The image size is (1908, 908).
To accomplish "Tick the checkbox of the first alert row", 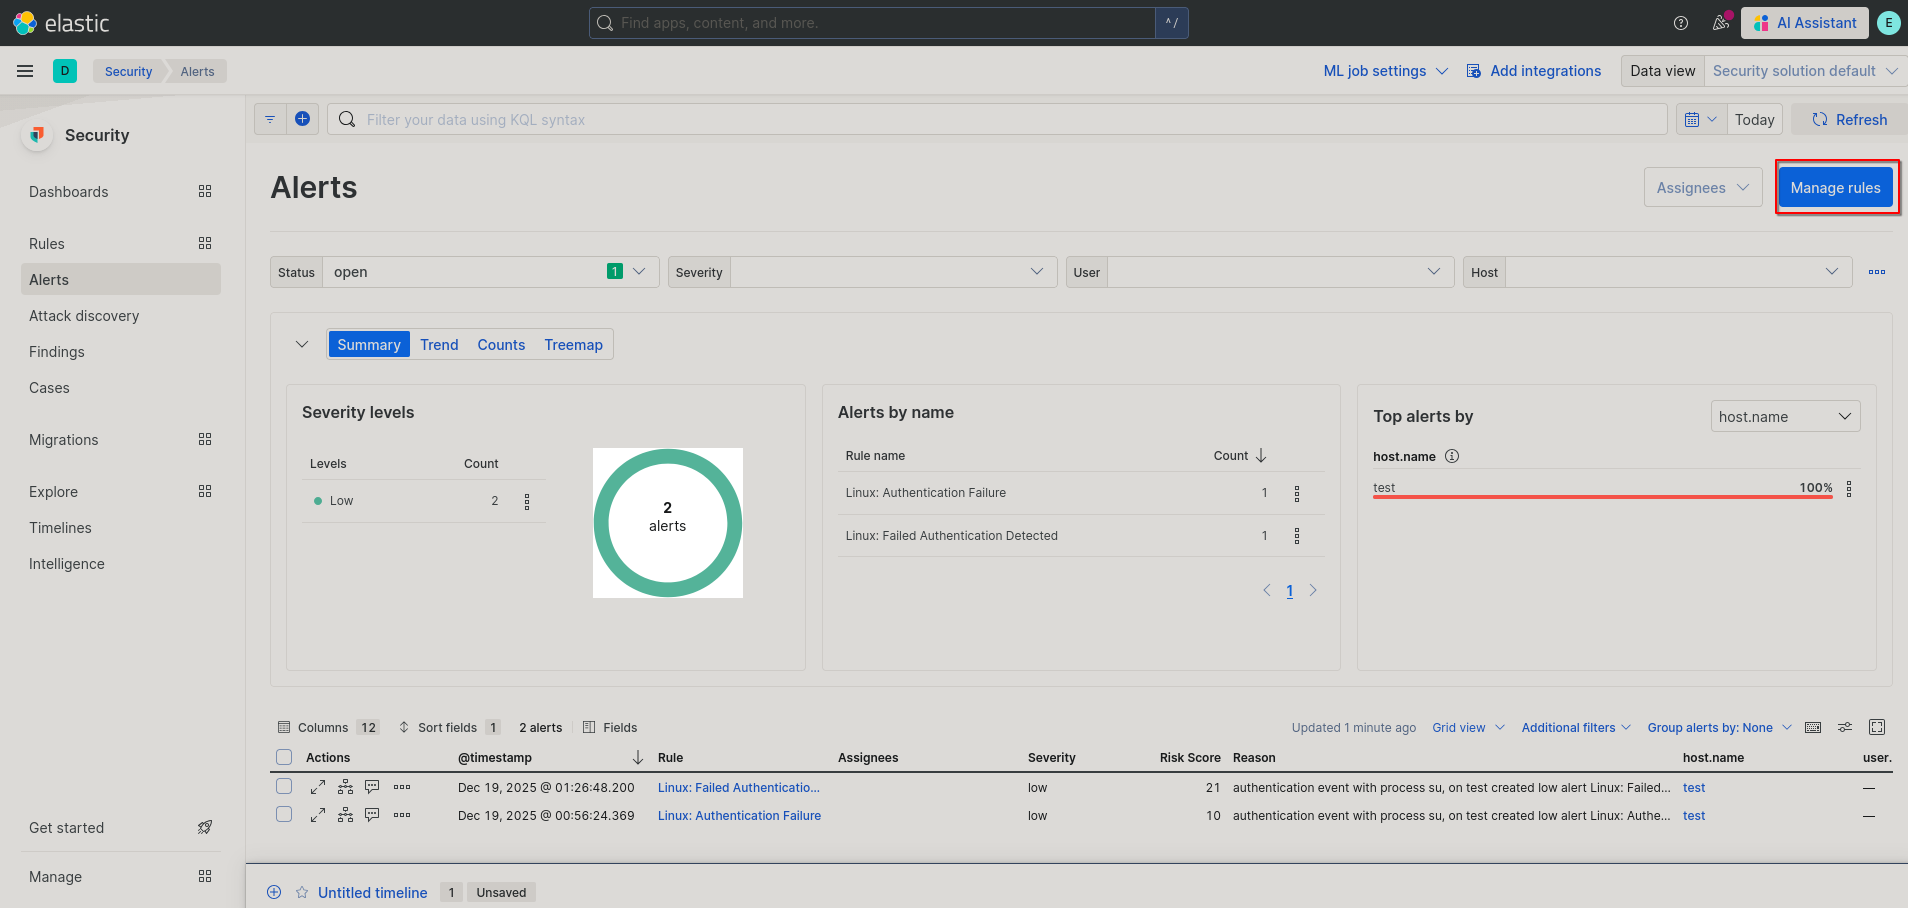I will (284, 787).
